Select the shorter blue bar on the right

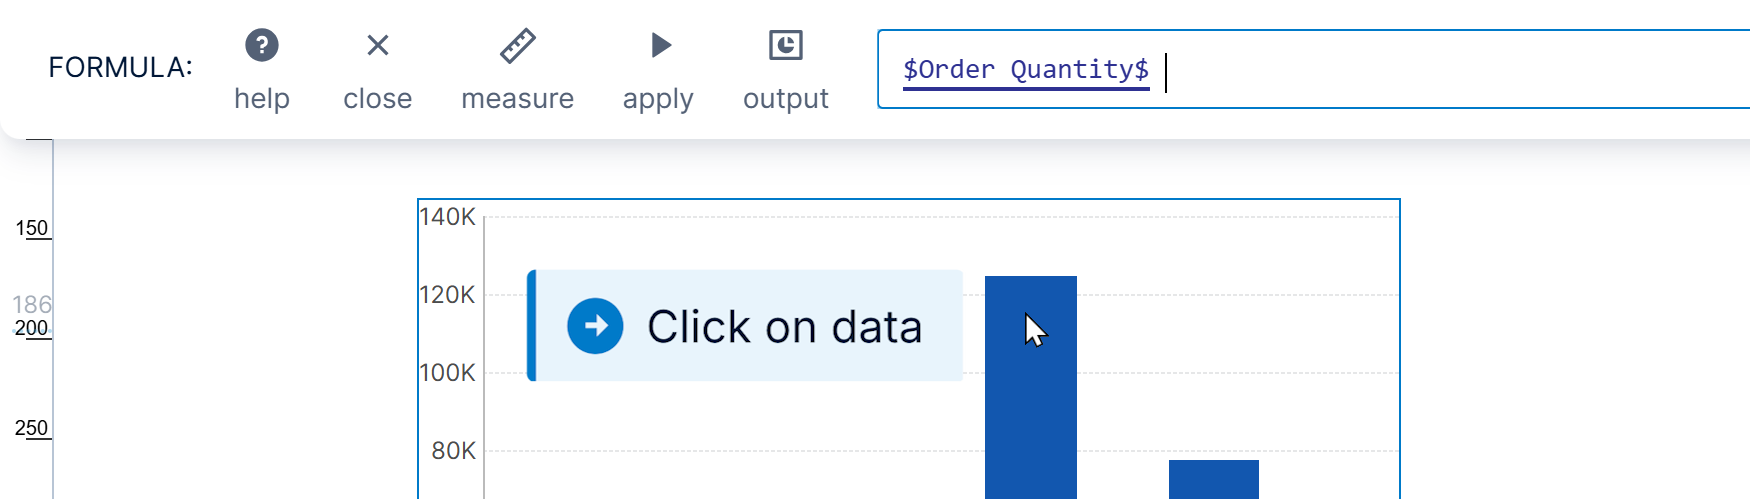click(1213, 479)
